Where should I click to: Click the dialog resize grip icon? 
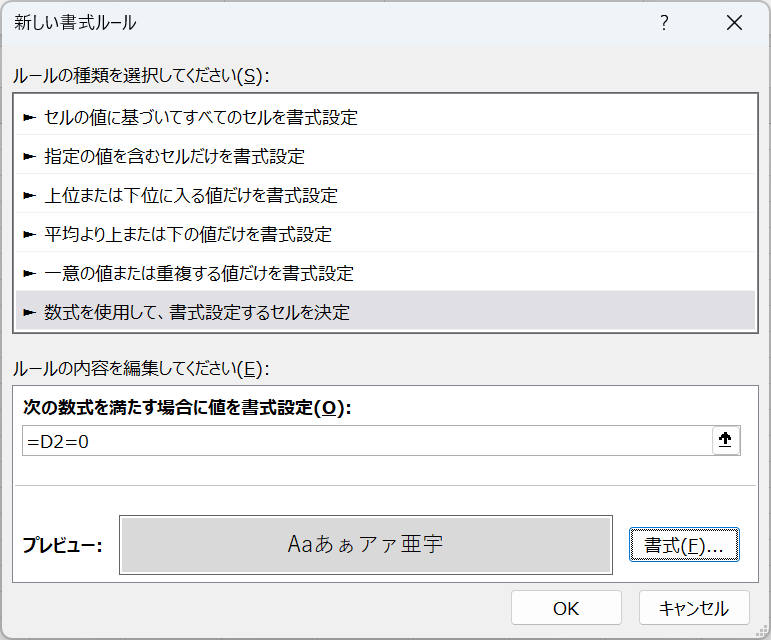tap(763, 631)
